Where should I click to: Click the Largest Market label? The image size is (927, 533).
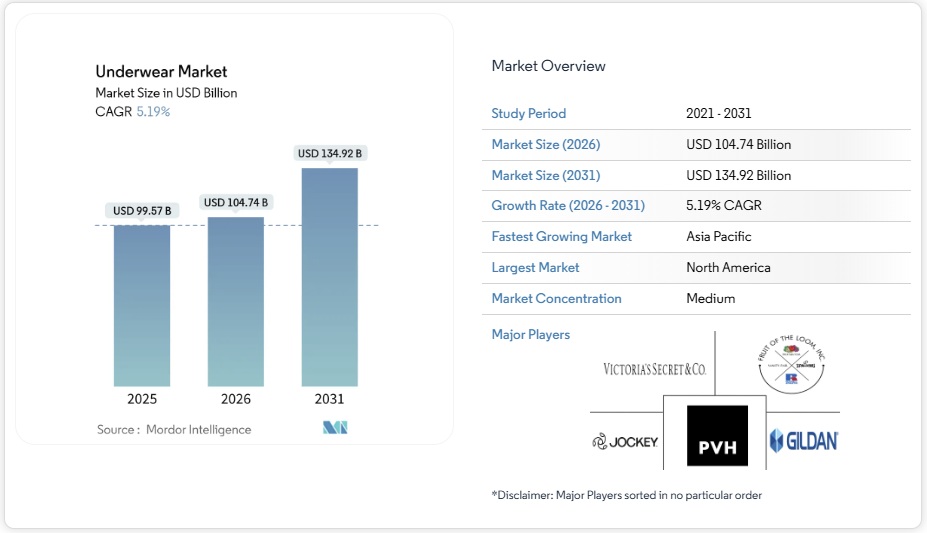click(535, 268)
